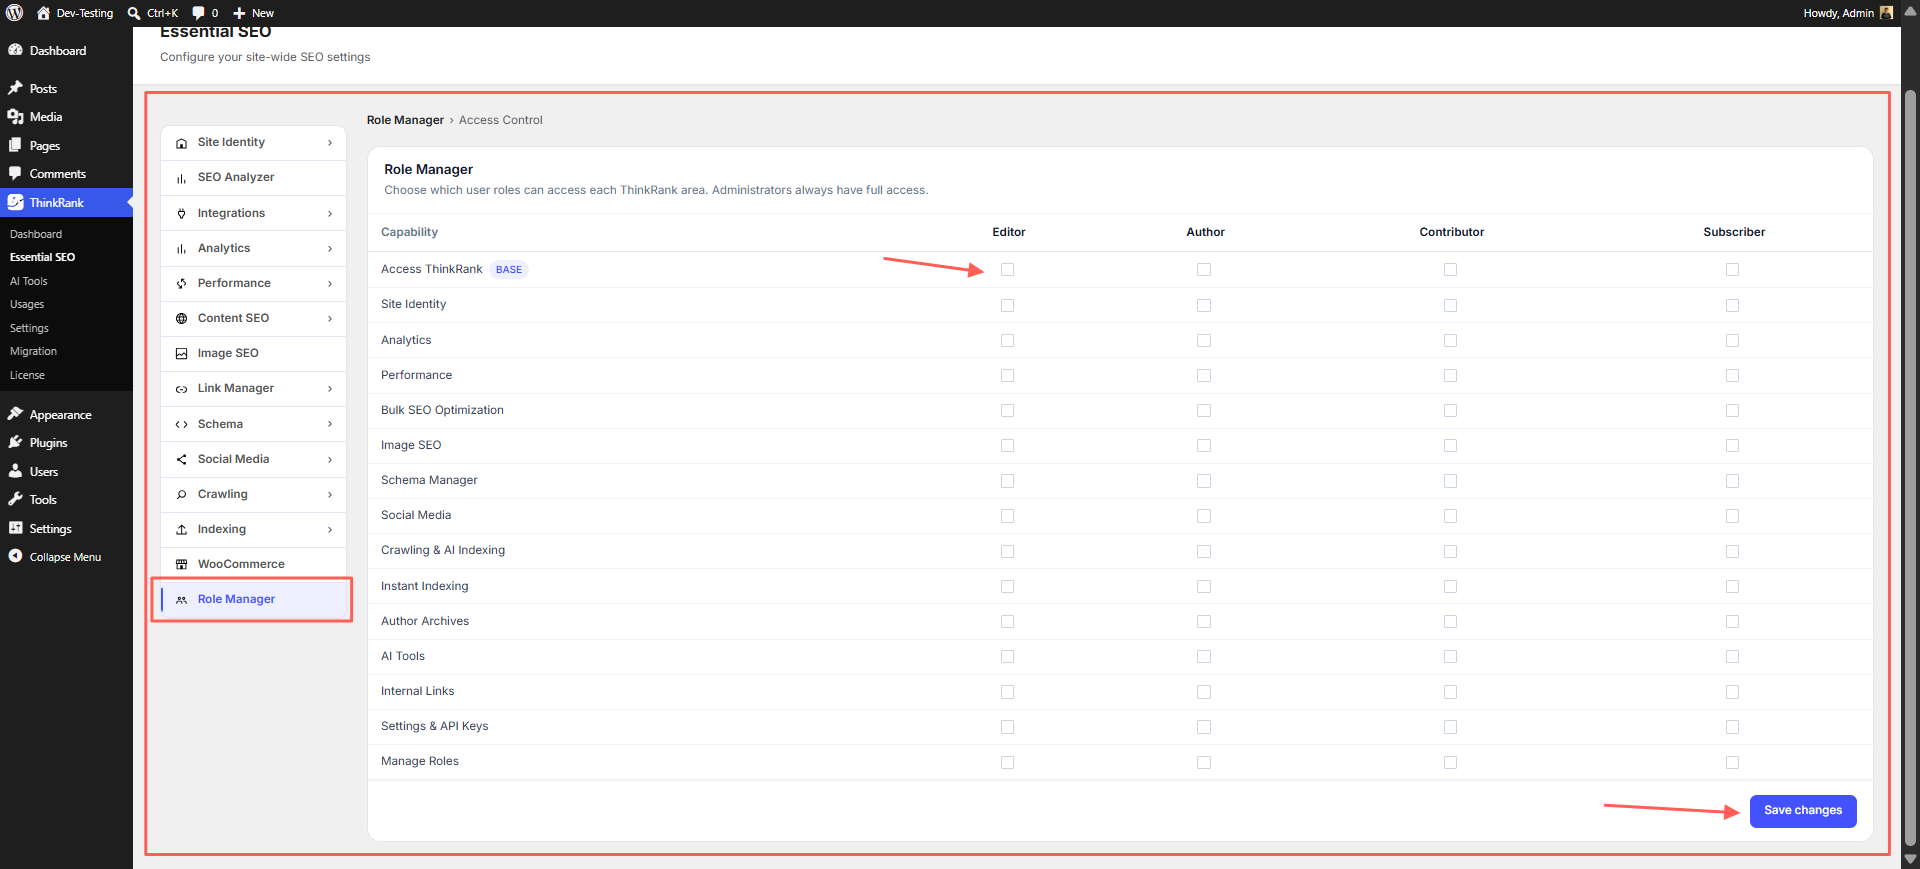This screenshot has height=869, width=1920.
Task: Enable Access ThinkRank for Editor
Action: 1007,270
